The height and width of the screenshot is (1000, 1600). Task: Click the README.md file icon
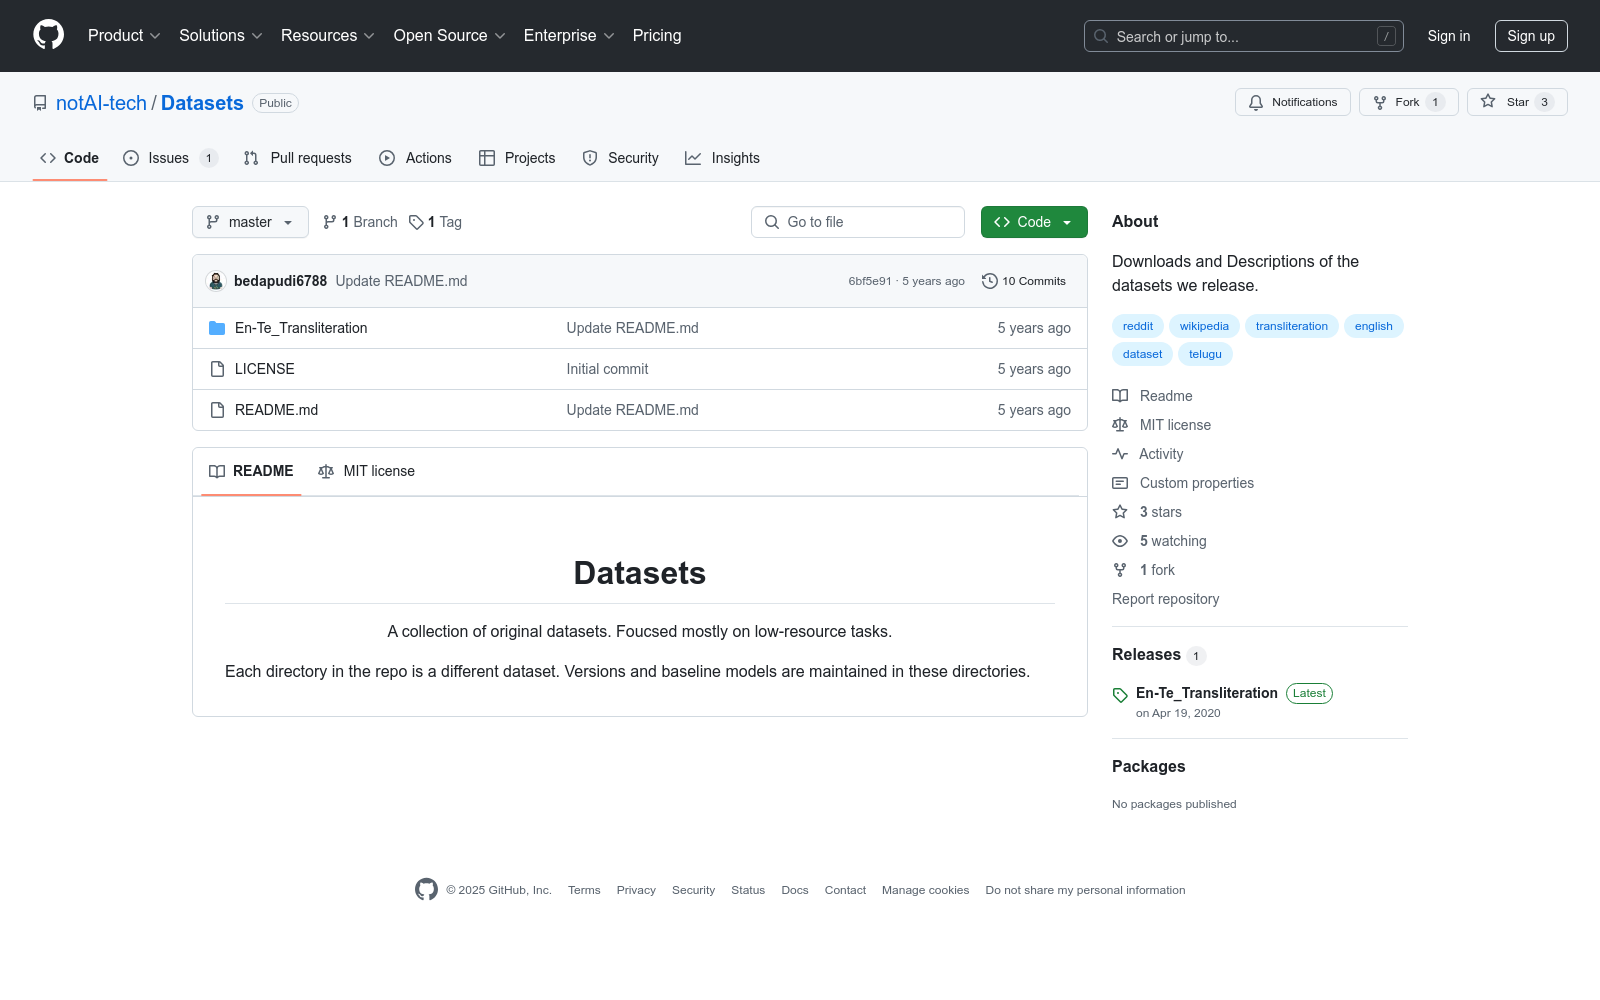point(217,410)
